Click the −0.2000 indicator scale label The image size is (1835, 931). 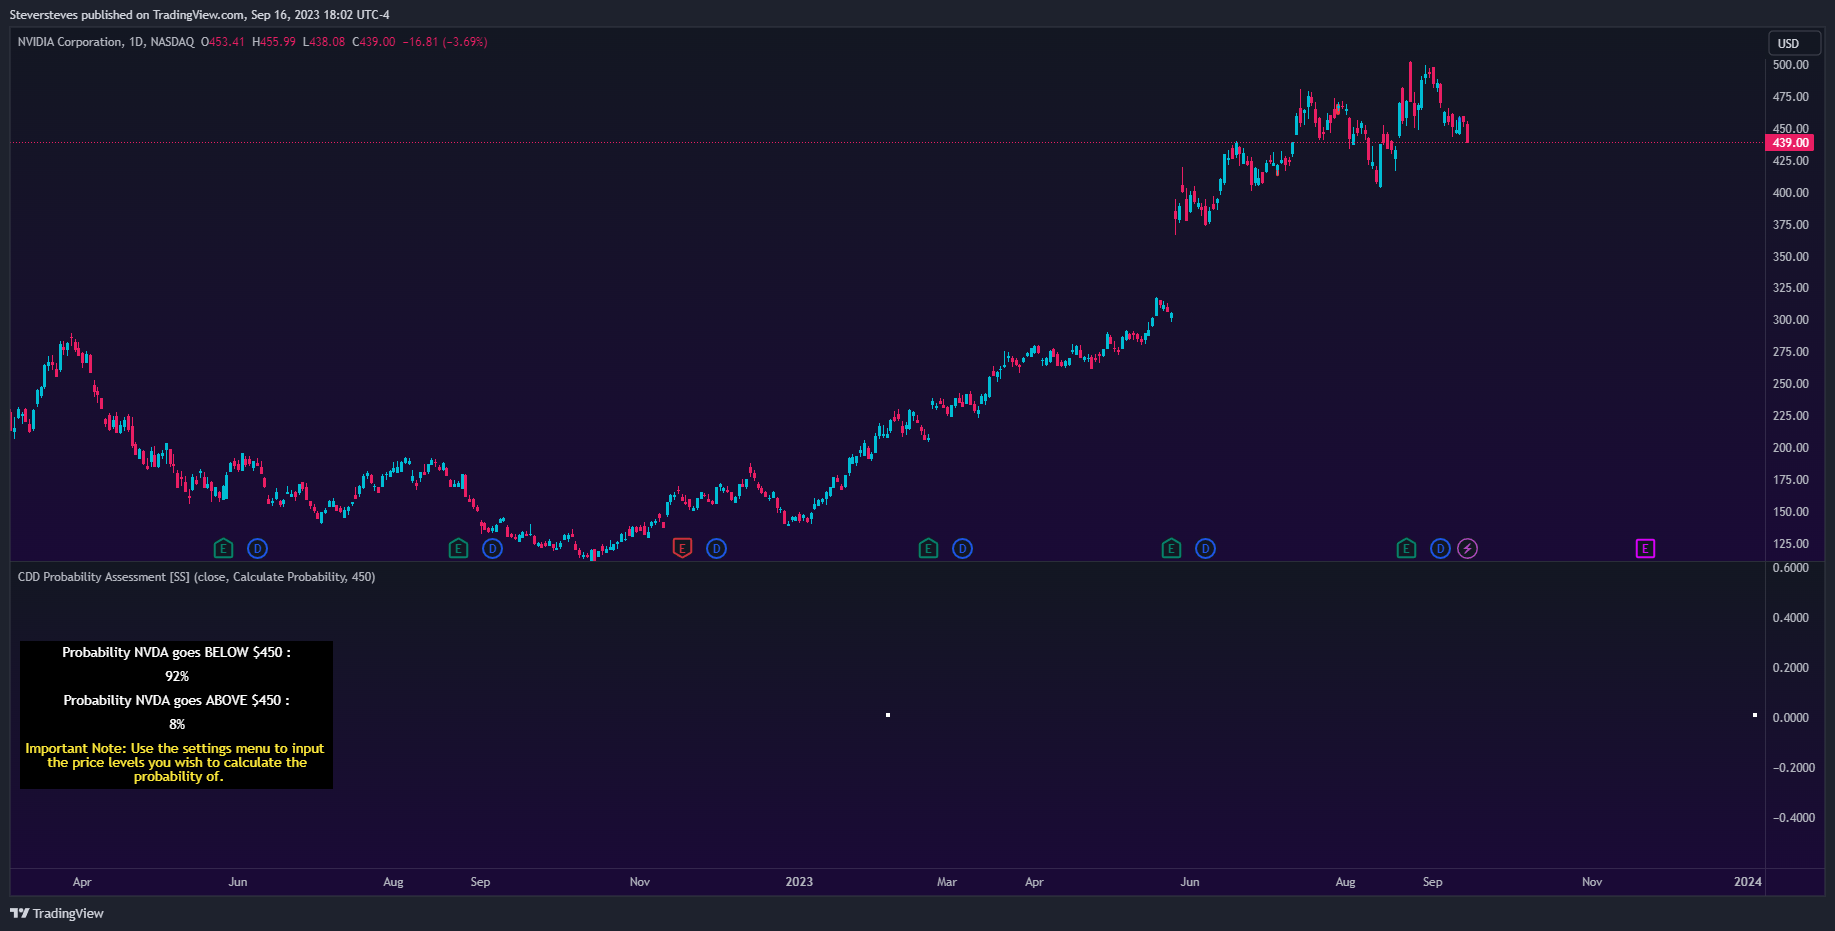tap(1794, 768)
